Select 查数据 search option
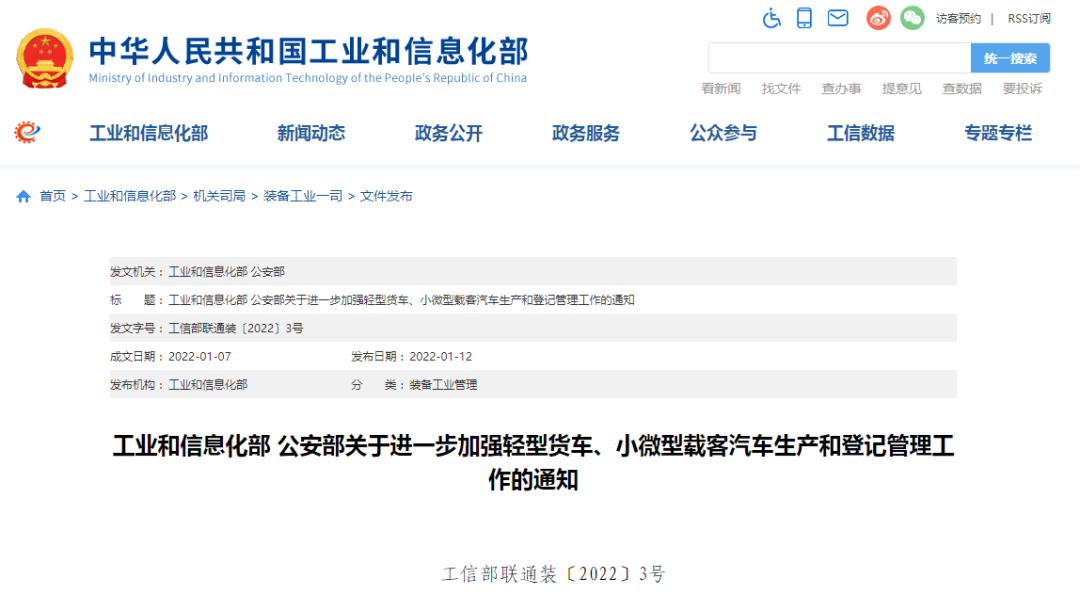Image resolution: width=1080 pixels, height=595 pixels. point(962,88)
